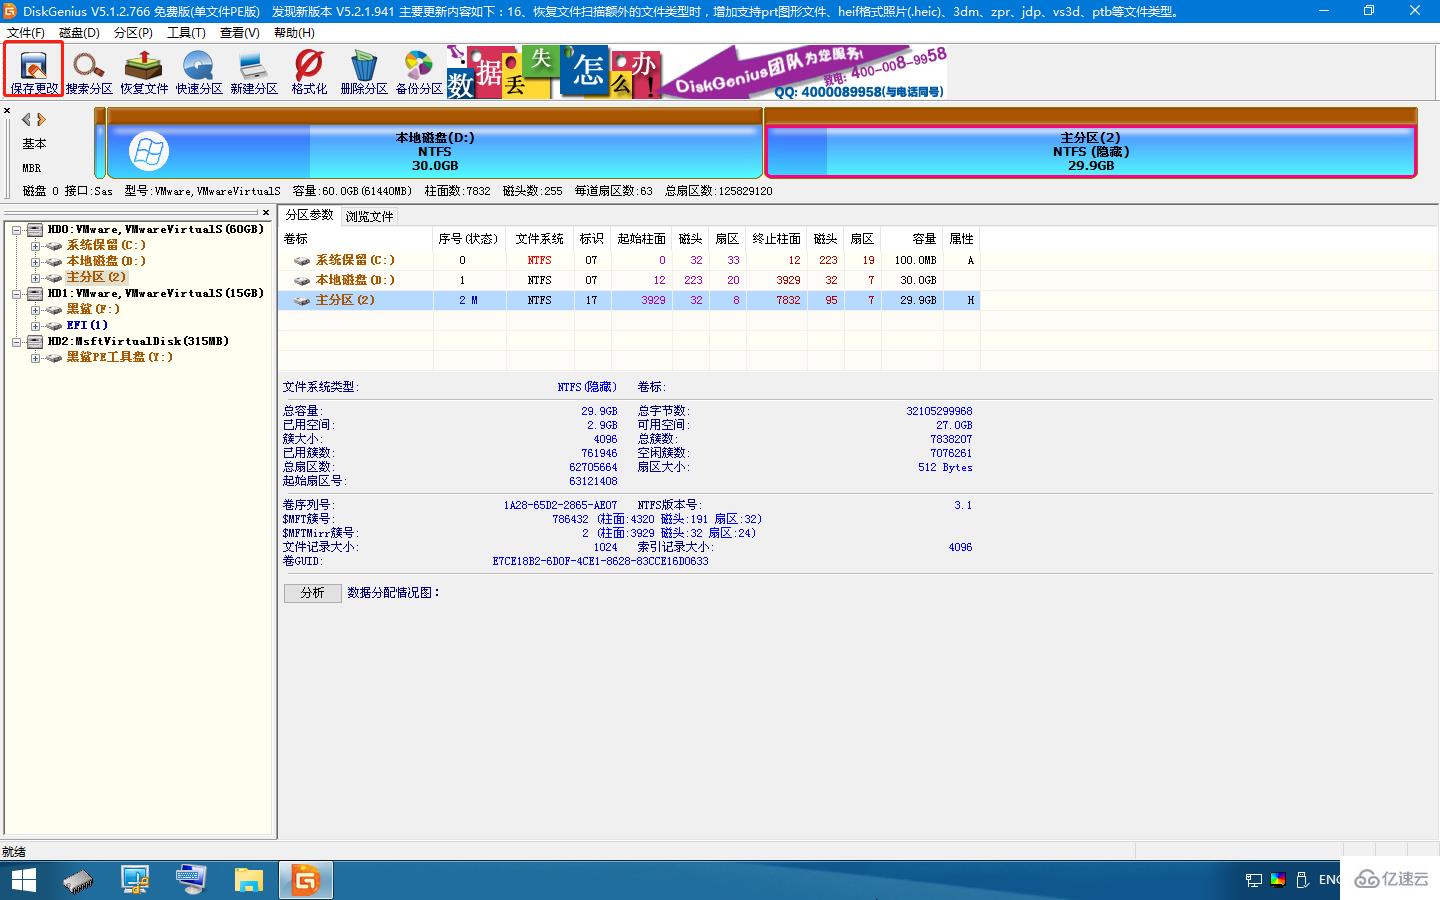Launch the 恢复文件 recover files tool
Screen dimensions: 1440x900
tap(144, 72)
